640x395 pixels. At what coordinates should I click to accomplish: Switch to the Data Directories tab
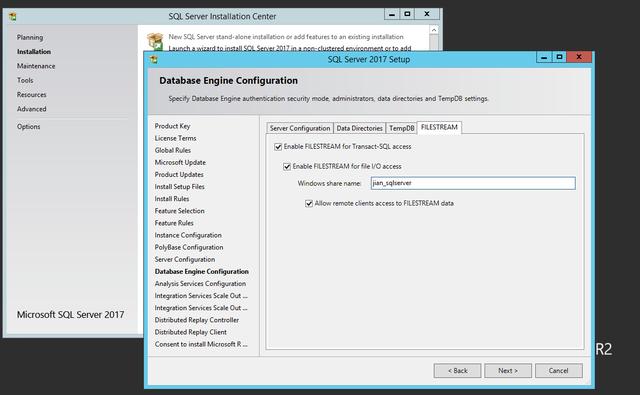pos(359,128)
